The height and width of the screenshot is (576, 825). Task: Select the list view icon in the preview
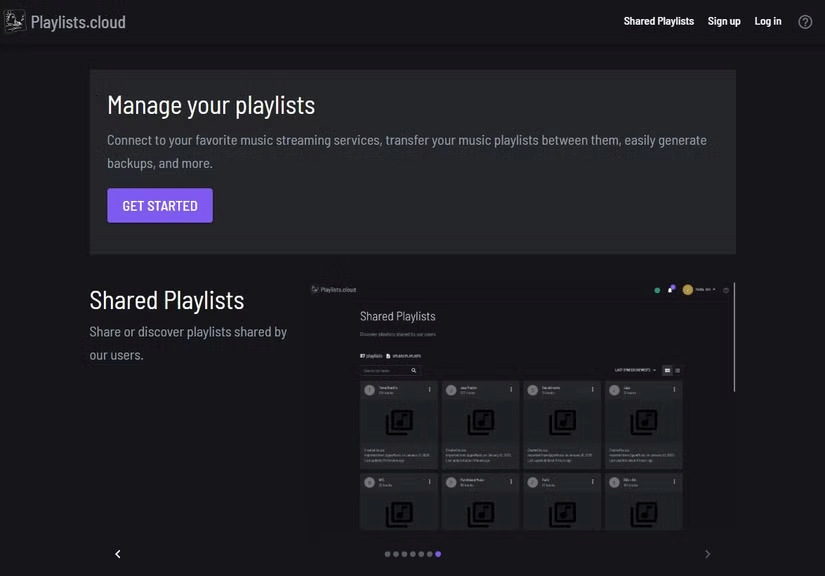click(x=678, y=368)
